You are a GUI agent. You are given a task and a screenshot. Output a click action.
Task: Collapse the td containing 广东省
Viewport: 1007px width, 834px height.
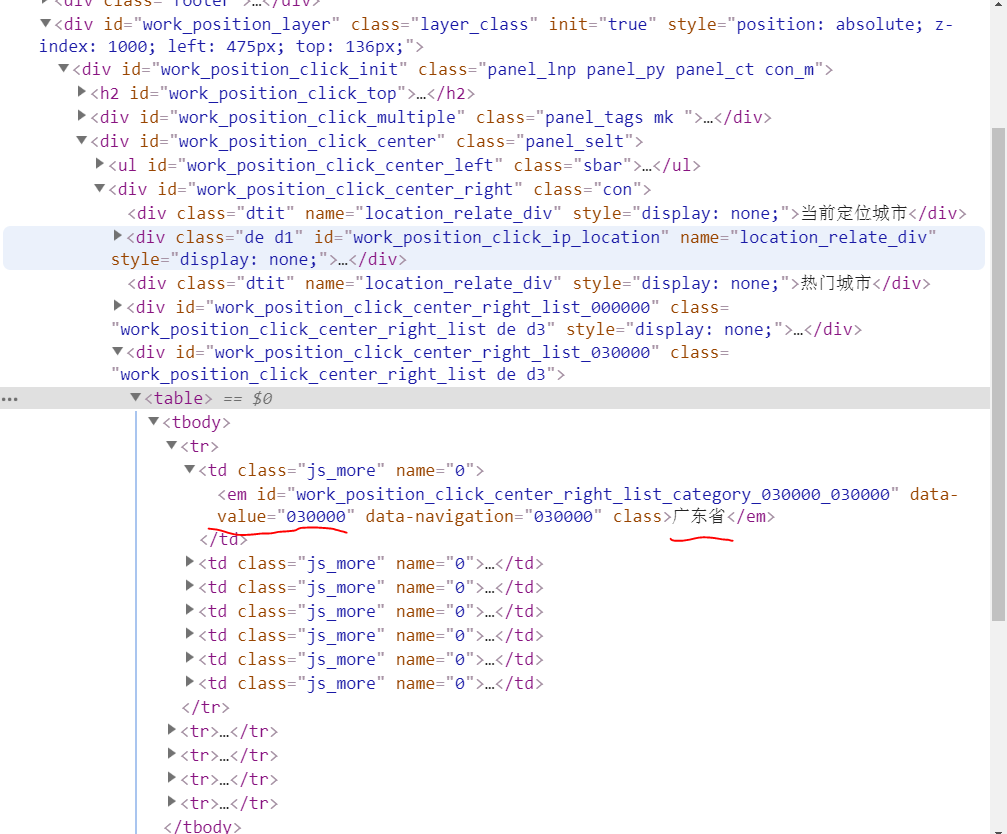[x=189, y=469]
